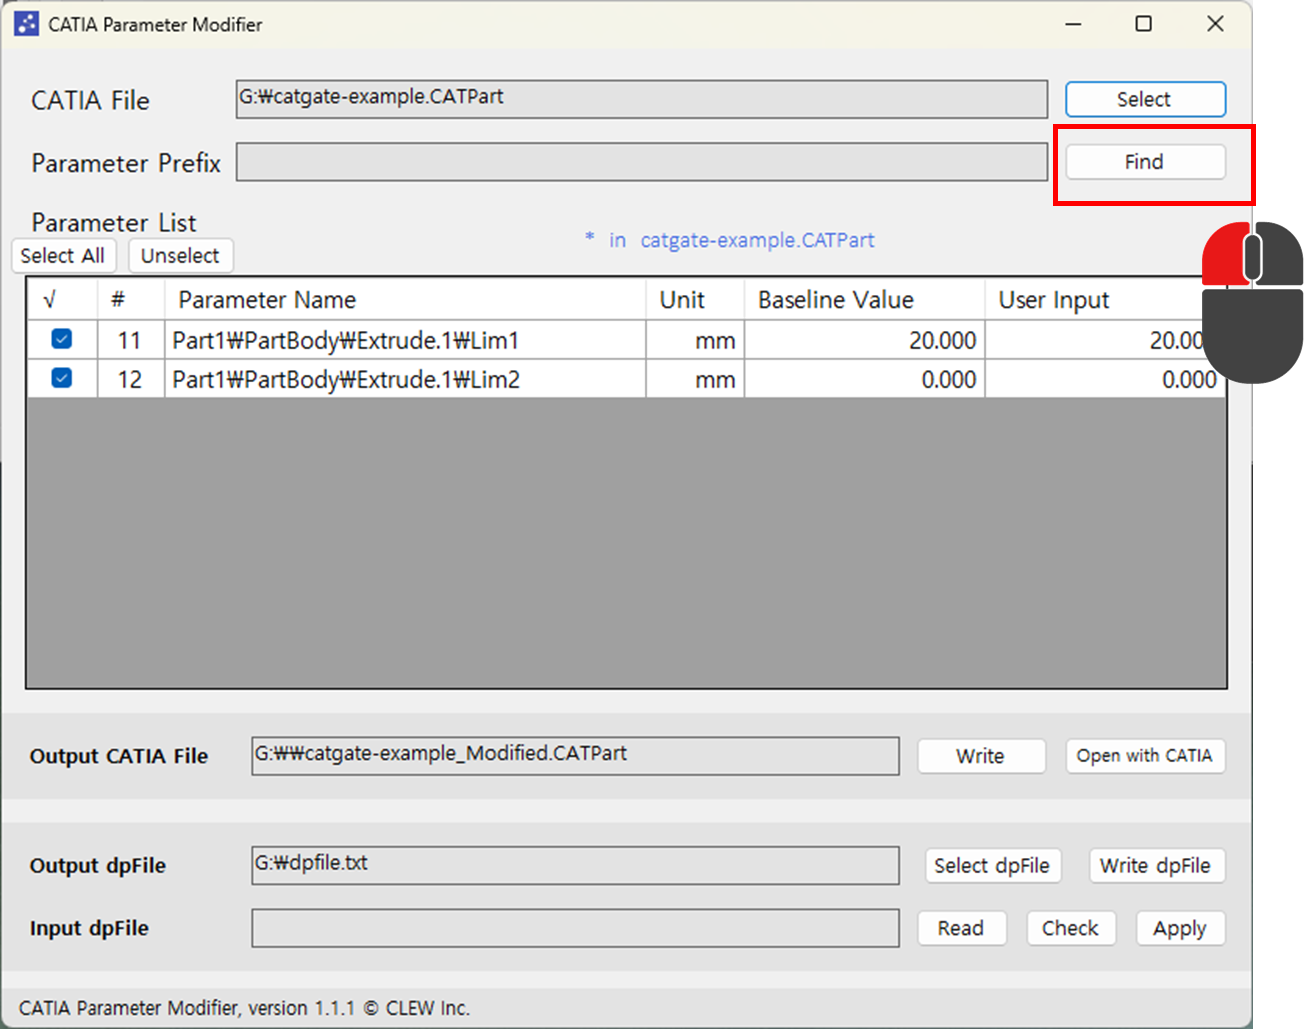Screen dimensions: 1312x1029
Task: Click the Unit column header
Action: [695, 300]
